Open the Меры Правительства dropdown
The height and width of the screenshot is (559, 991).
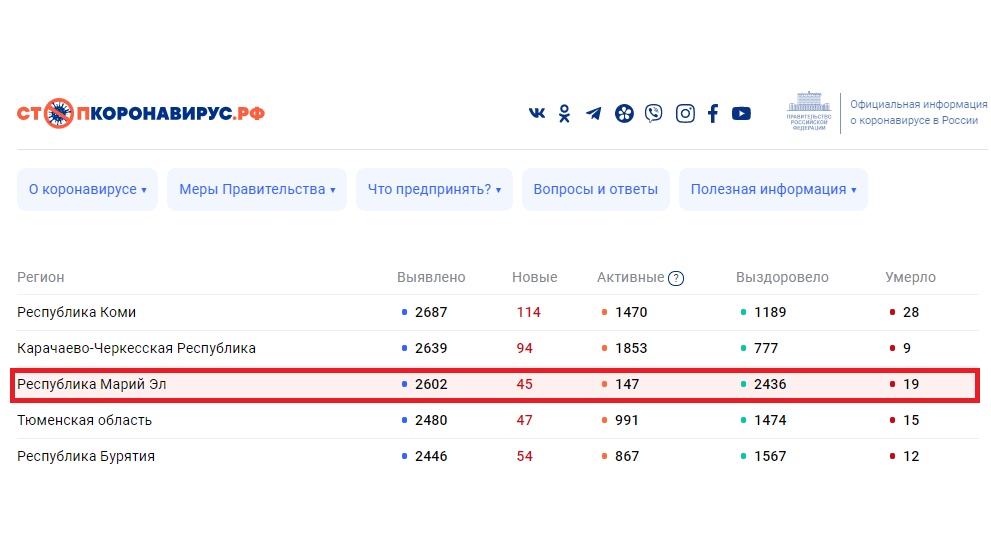256,190
